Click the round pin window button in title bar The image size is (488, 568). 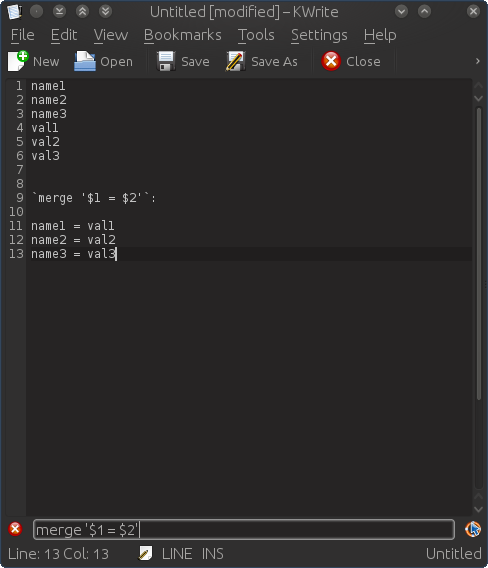click(x=36, y=12)
